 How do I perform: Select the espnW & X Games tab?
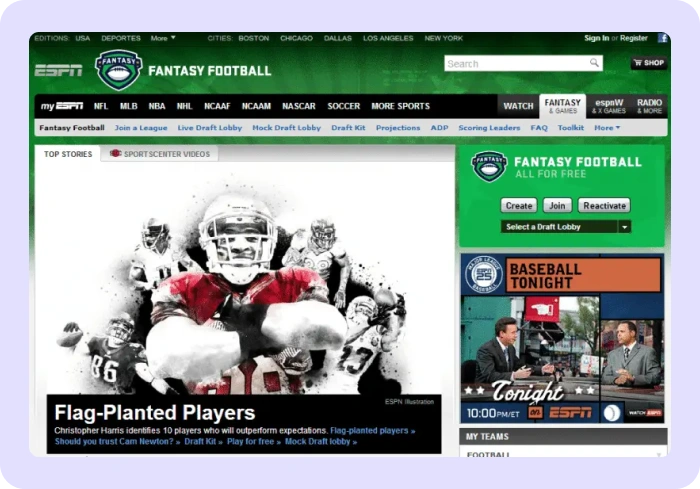click(x=609, y=106)
